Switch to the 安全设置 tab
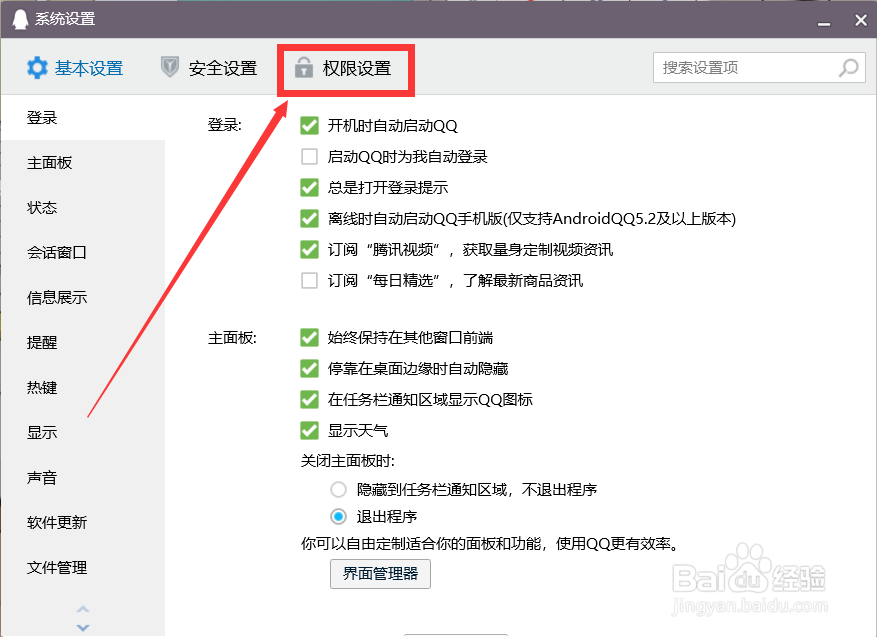The height and width of the screenshot is (637, 877). [209, 68]
